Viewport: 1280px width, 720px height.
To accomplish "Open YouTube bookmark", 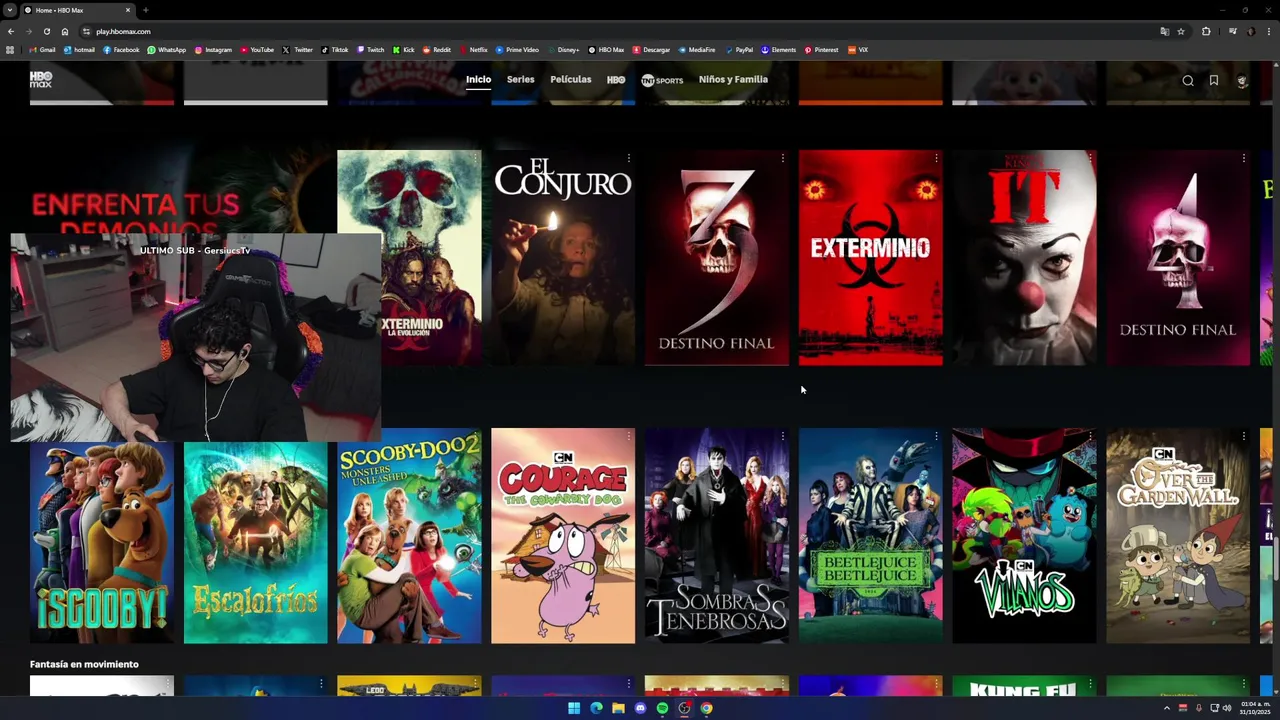I will (x=257, y=50).
